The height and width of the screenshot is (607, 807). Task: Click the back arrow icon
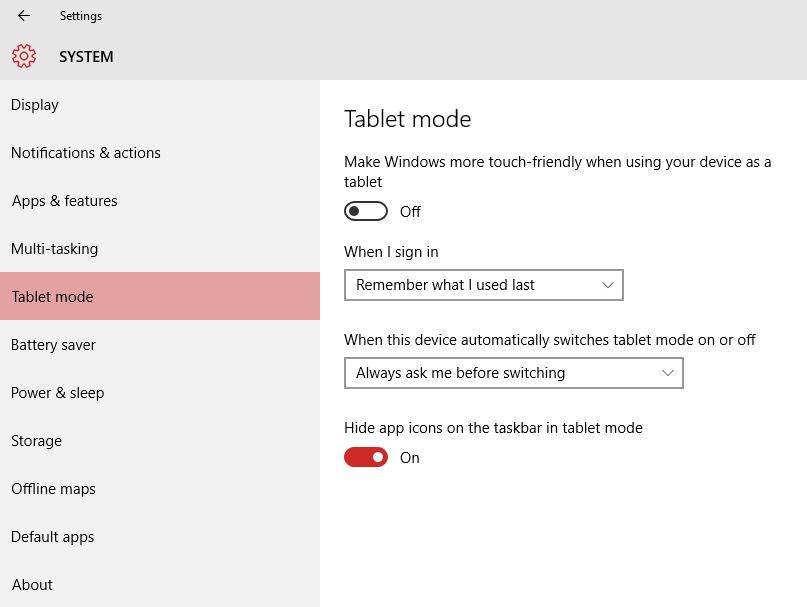[x=24, y=15]
